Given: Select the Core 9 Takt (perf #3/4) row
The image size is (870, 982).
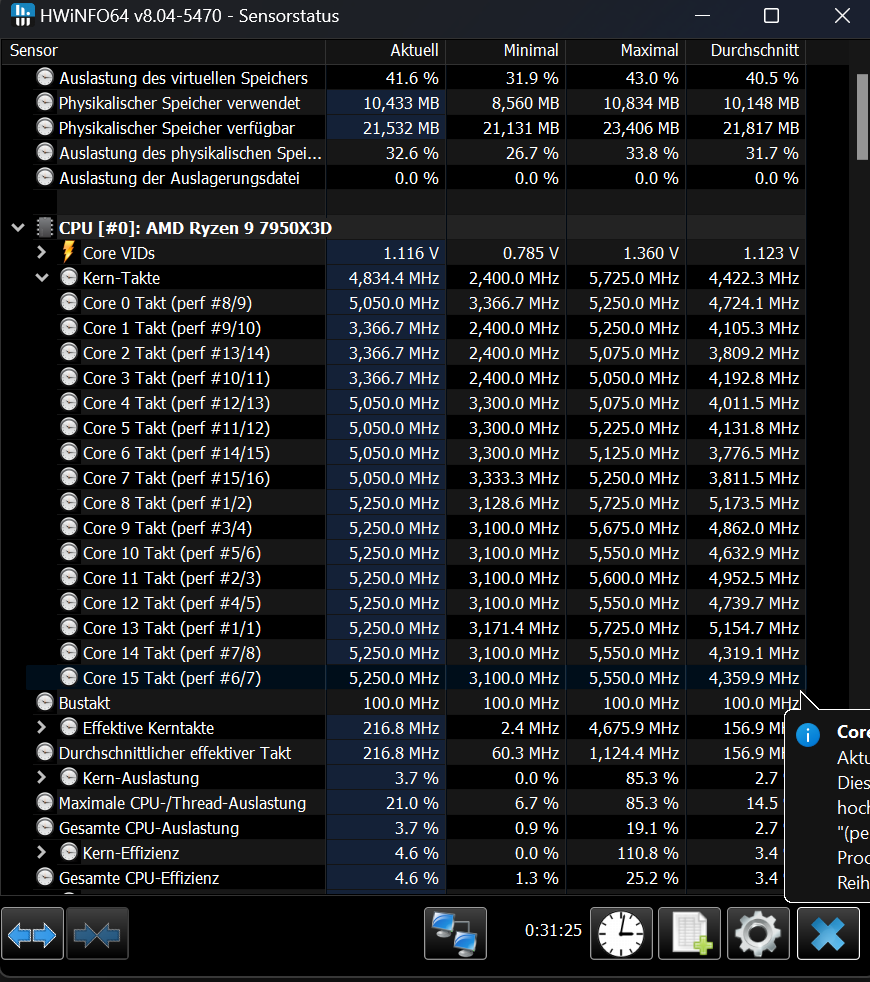Looking at the screenshot, I should (416, 528).
